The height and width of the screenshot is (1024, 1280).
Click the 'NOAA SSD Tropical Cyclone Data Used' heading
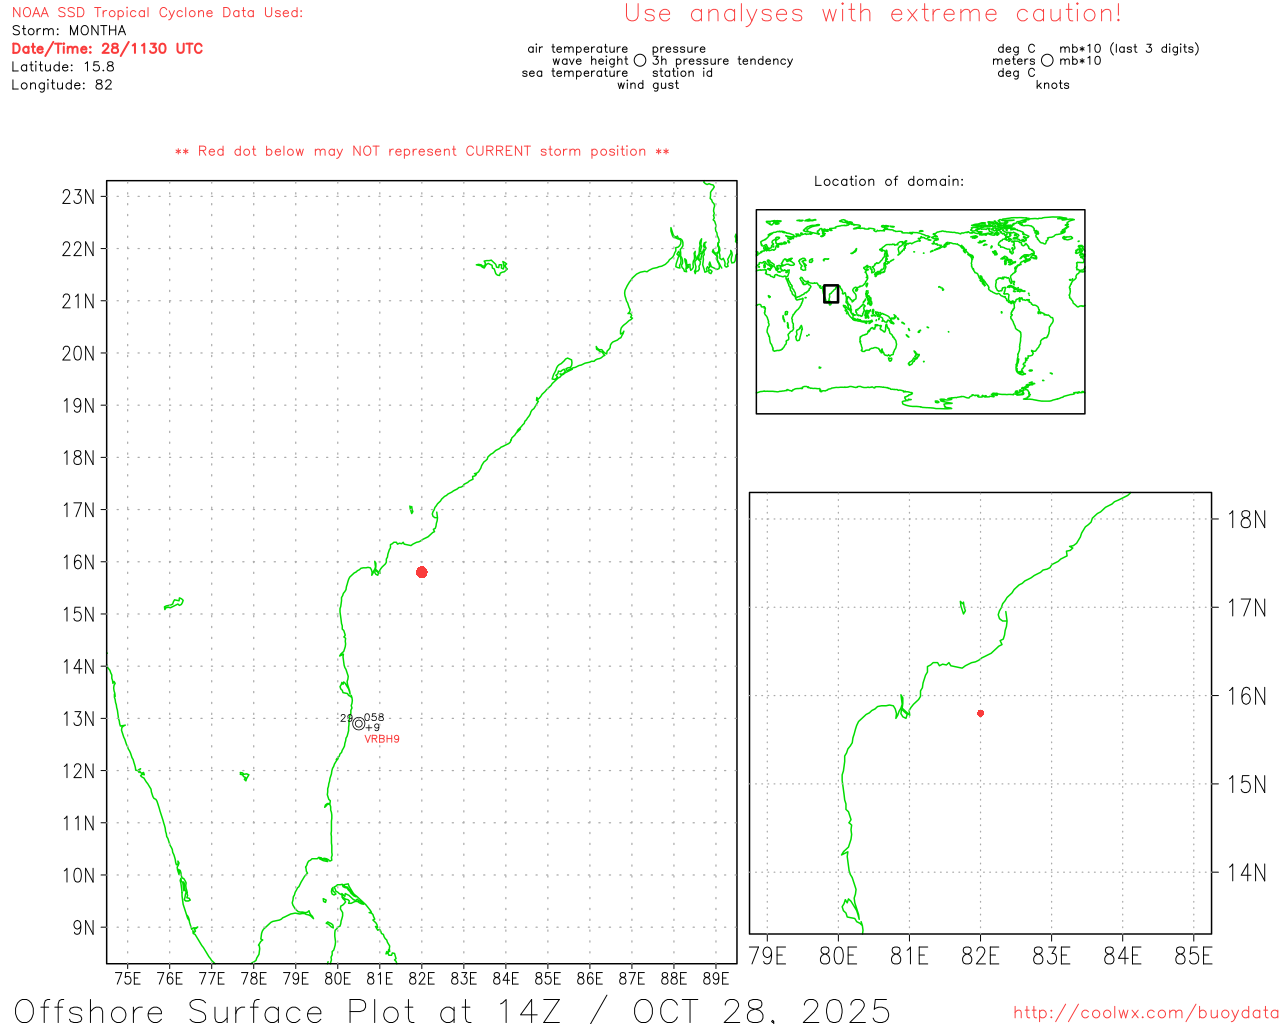(157, 12)
